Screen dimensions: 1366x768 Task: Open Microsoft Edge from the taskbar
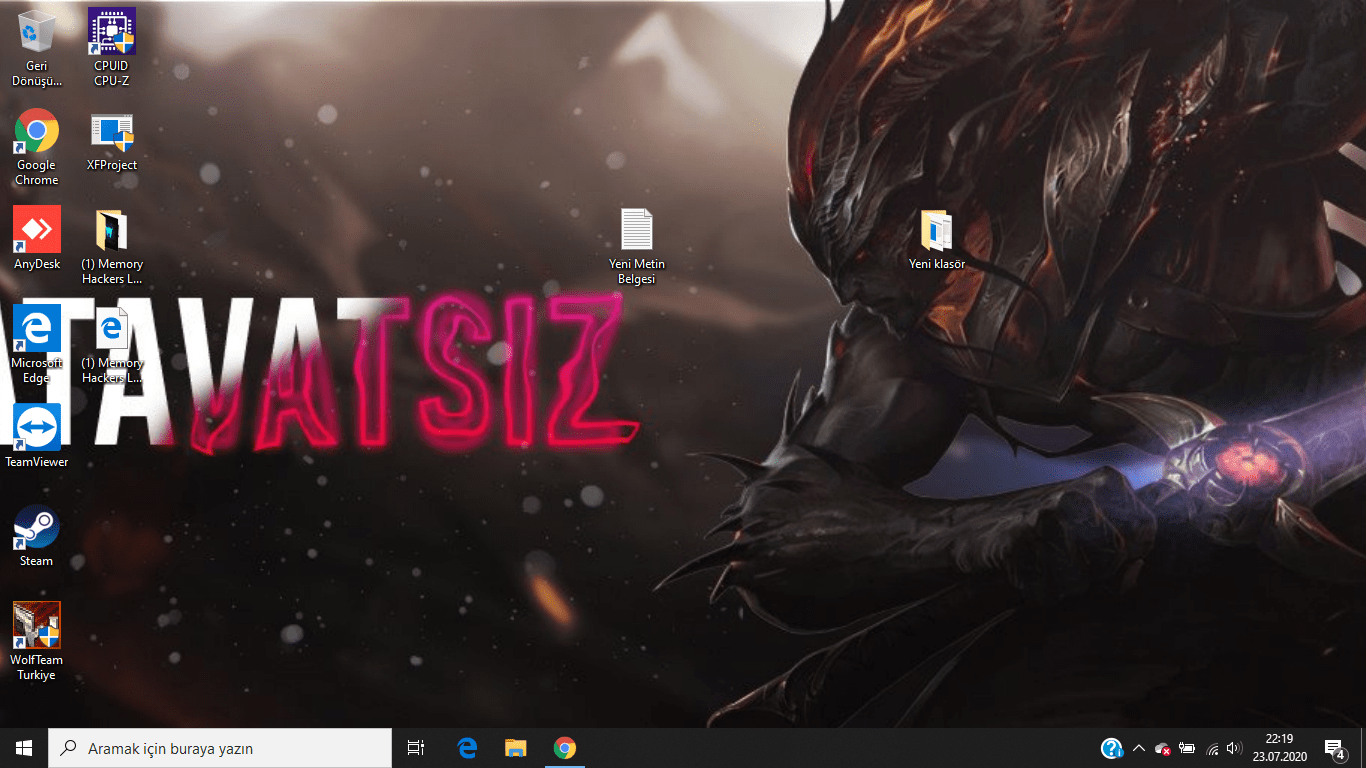(x=467, y=748)
